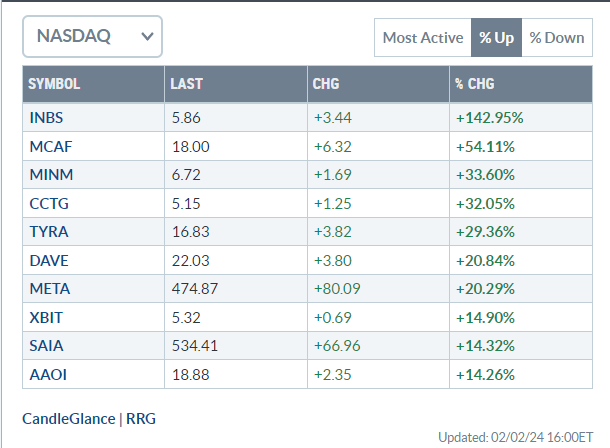Sort by the LAST column header

coord(187,84)
